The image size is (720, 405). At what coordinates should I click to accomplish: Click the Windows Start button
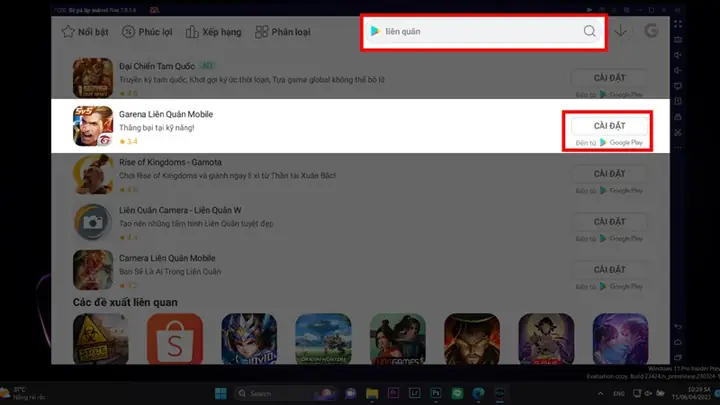pos(221,394)
